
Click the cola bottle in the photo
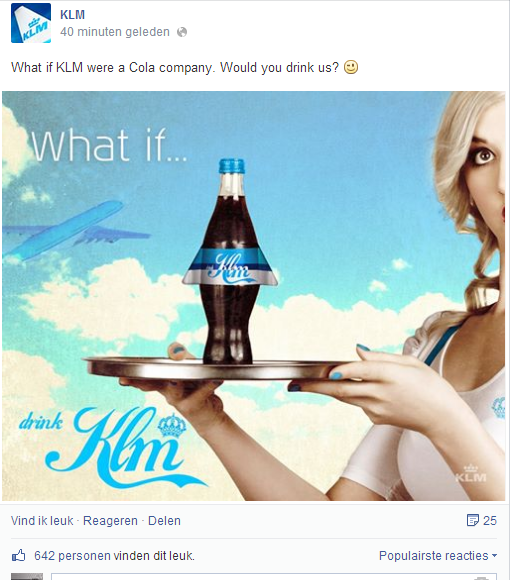(x=230, y=261)
